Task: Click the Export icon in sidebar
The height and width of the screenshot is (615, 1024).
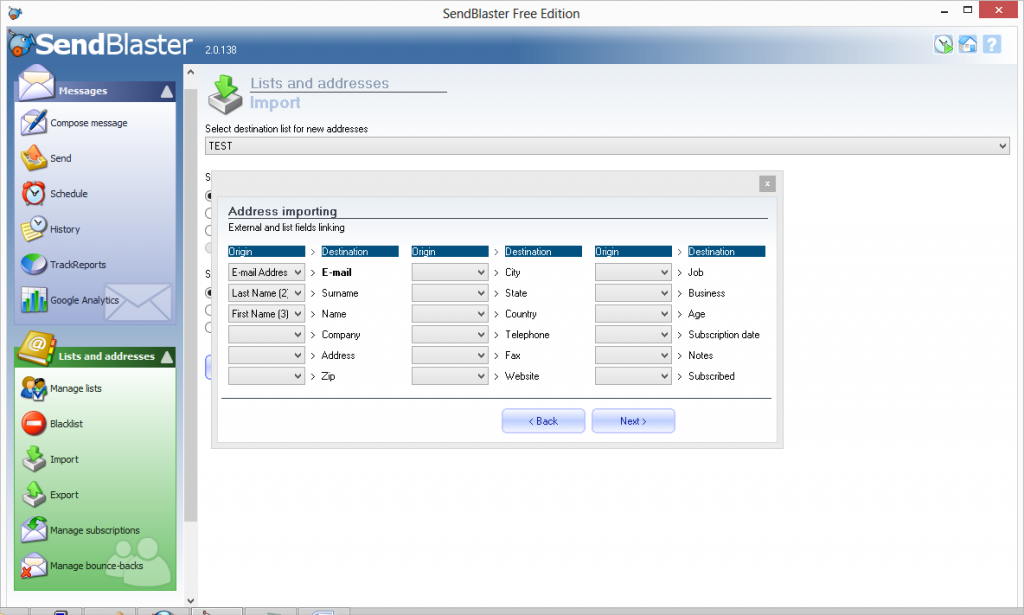Action: (35, 495)
